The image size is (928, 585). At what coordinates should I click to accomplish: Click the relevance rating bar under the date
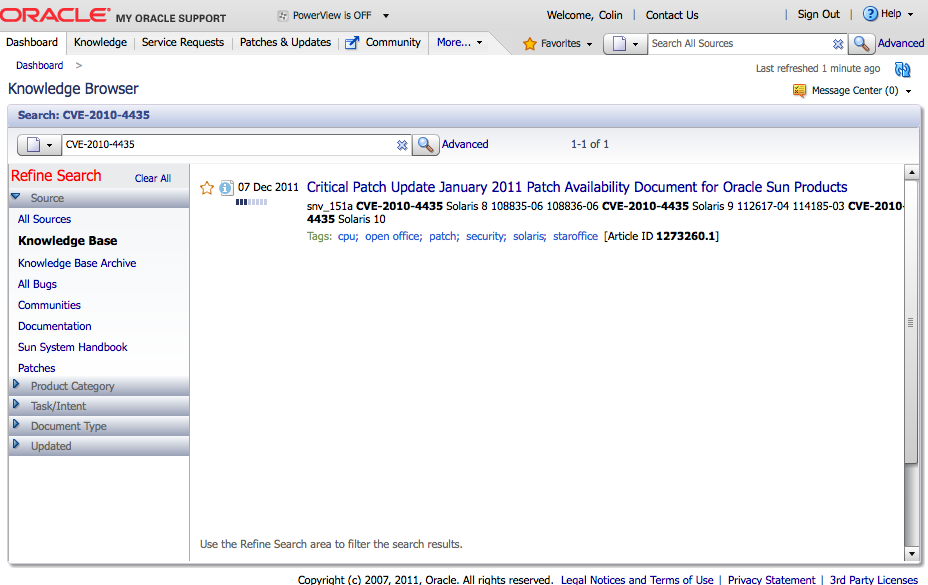tap(252, 202)
